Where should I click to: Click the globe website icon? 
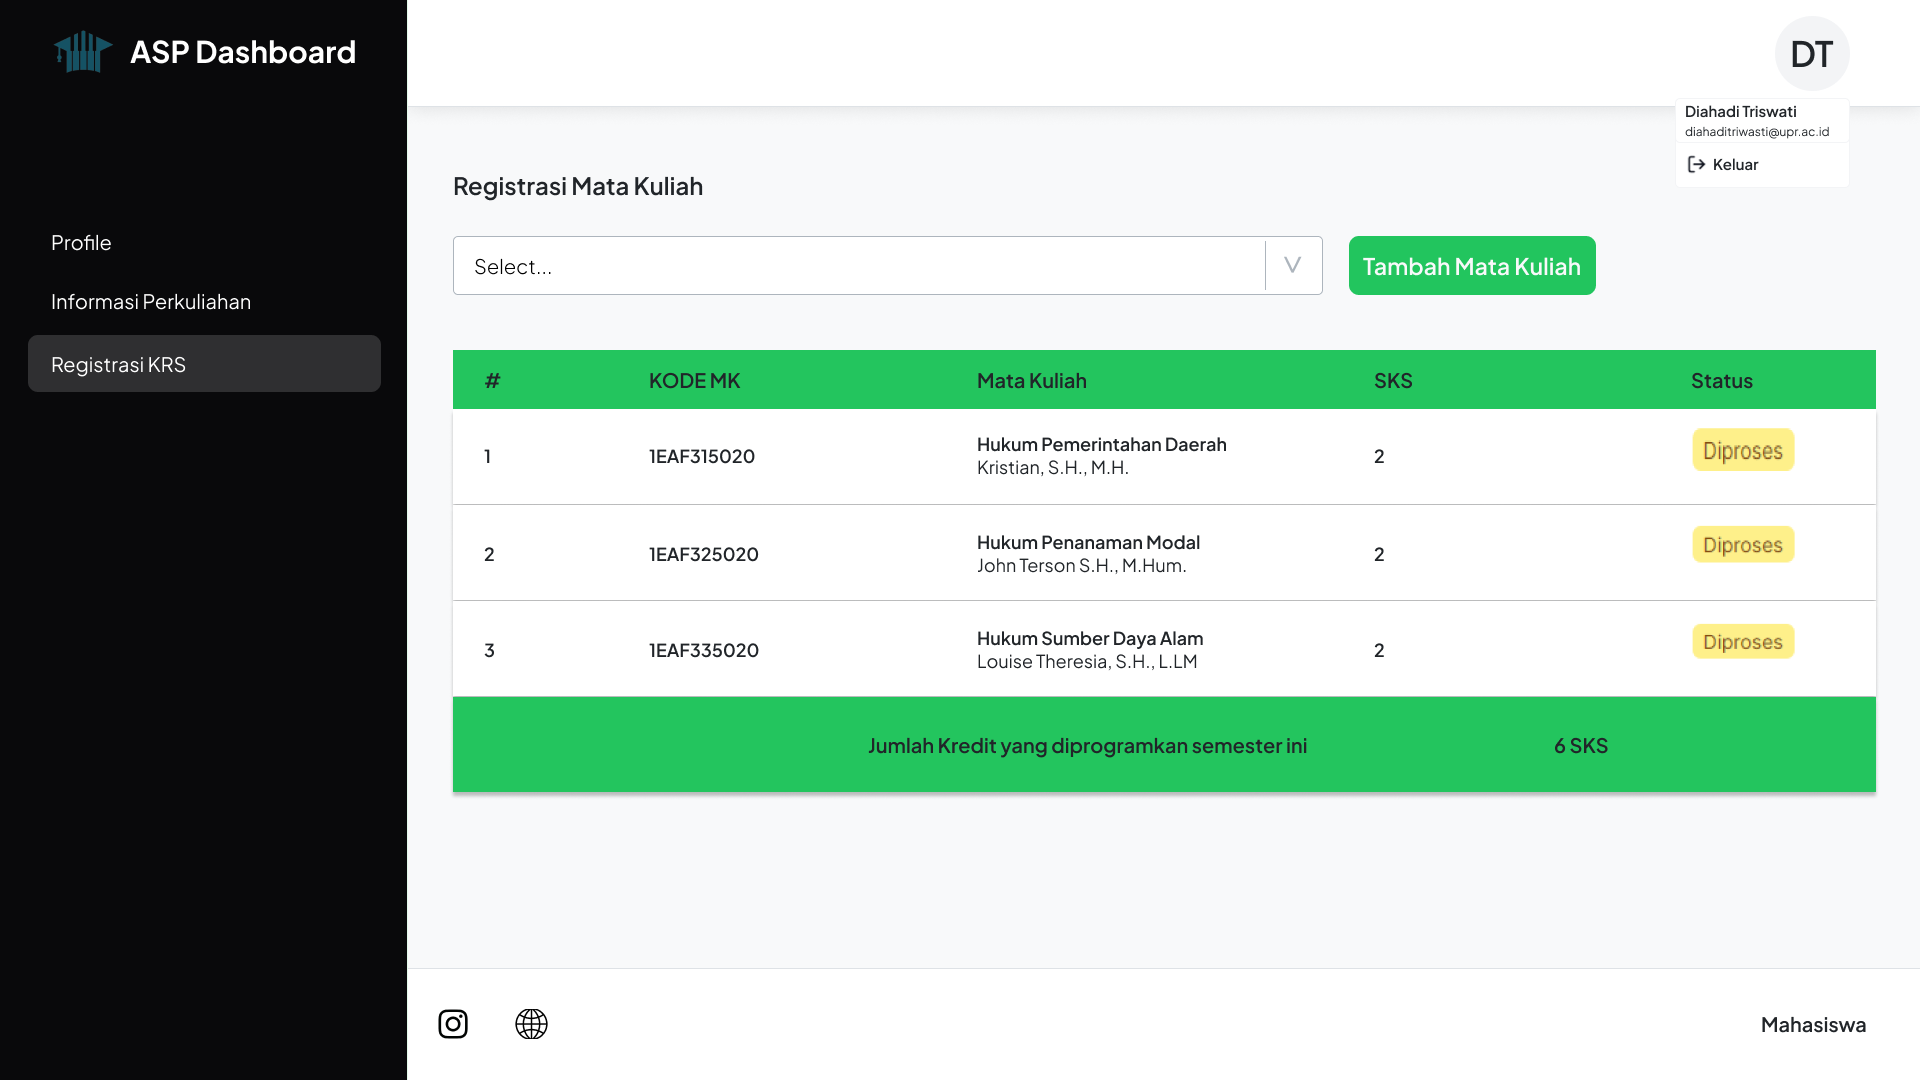coord(531,1024)
